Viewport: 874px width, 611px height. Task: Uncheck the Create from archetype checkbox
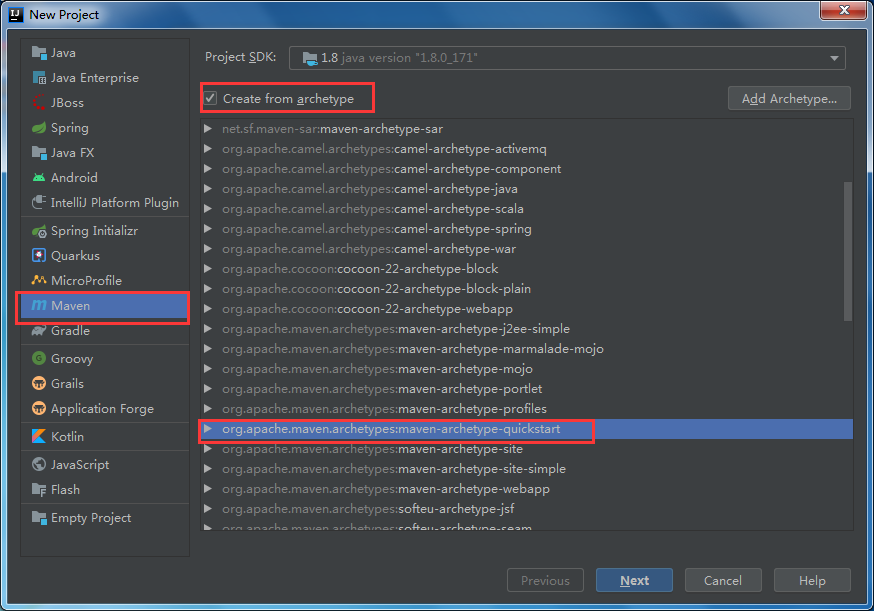pyautogui.click(x=210, y=99)
